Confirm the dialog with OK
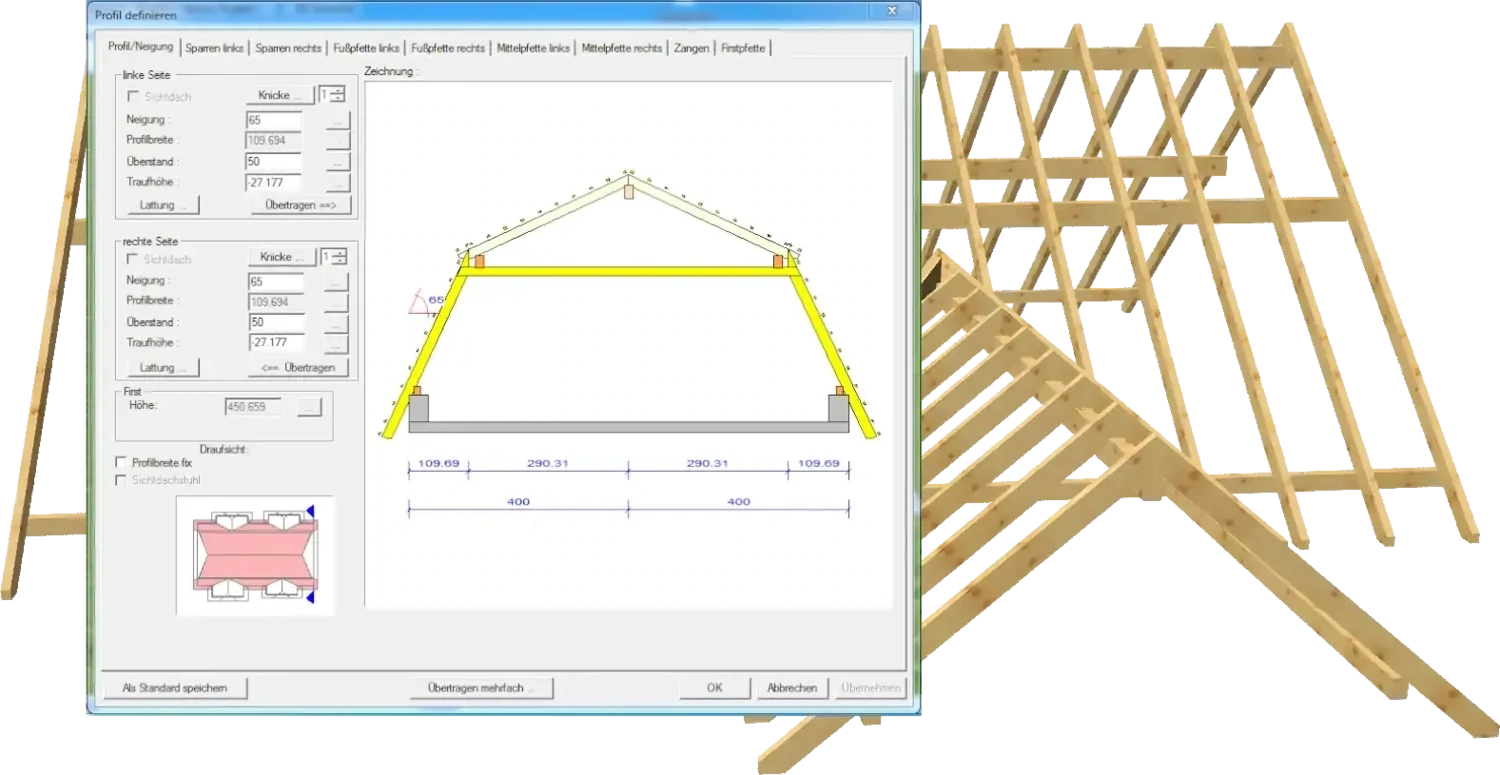Screen dimensions: 1500x775 (x=714, y=688)
